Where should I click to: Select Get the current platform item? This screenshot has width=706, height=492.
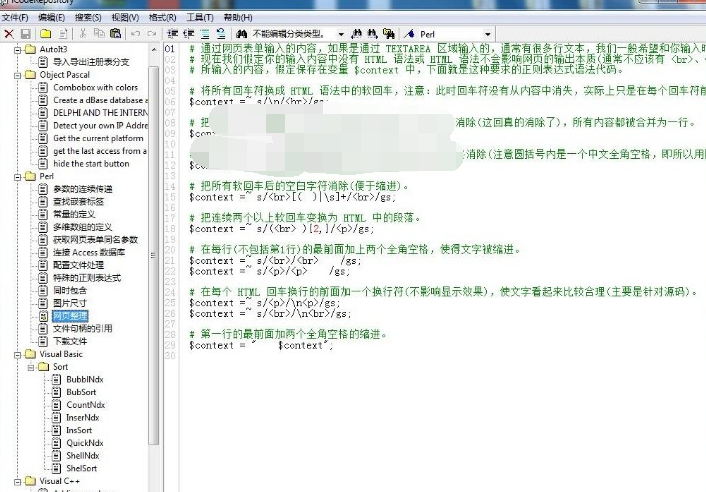coord(98,138)
